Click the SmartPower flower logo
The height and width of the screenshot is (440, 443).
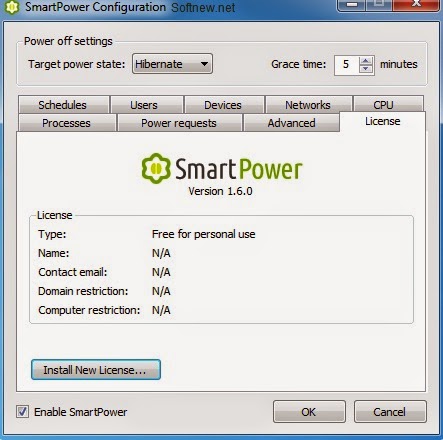156,168
